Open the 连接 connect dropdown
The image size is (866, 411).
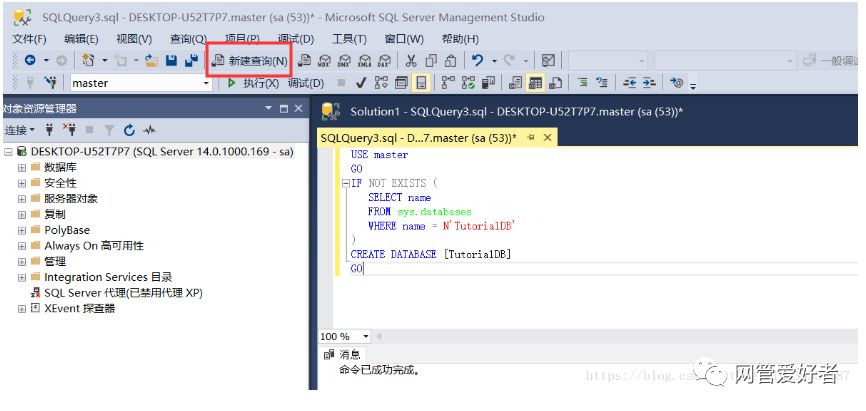click(x=19, y=130)
